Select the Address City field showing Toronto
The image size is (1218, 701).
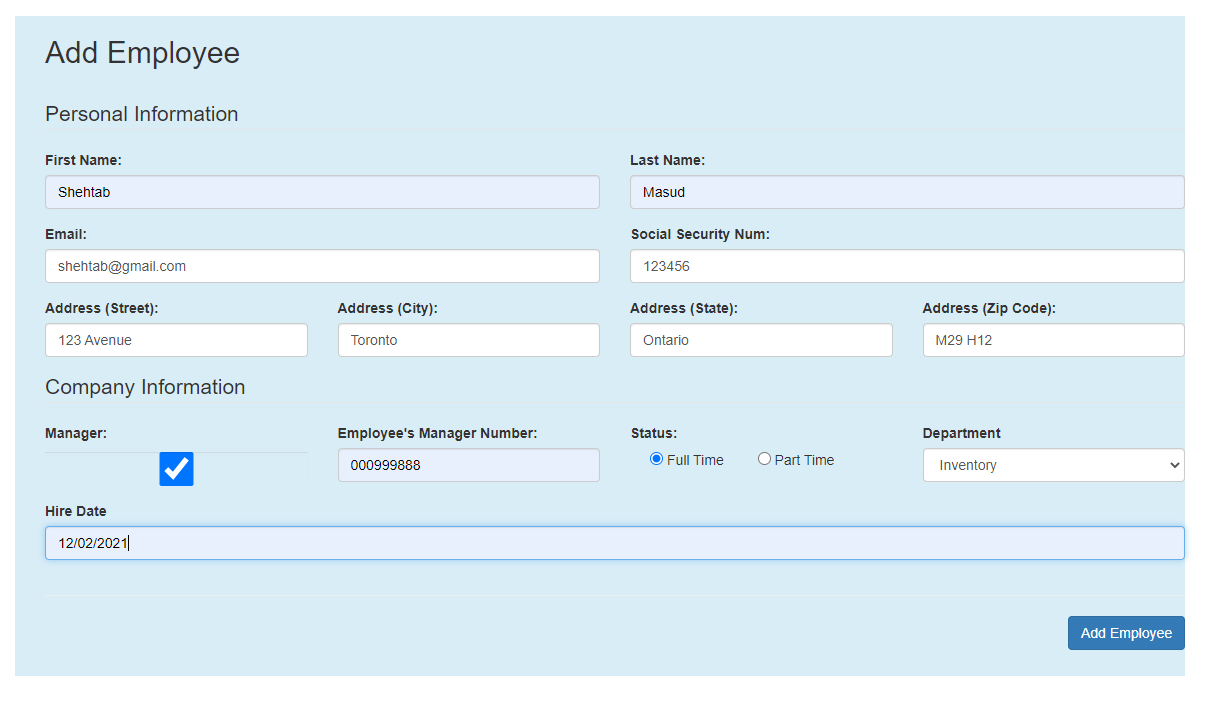point(468,340)
